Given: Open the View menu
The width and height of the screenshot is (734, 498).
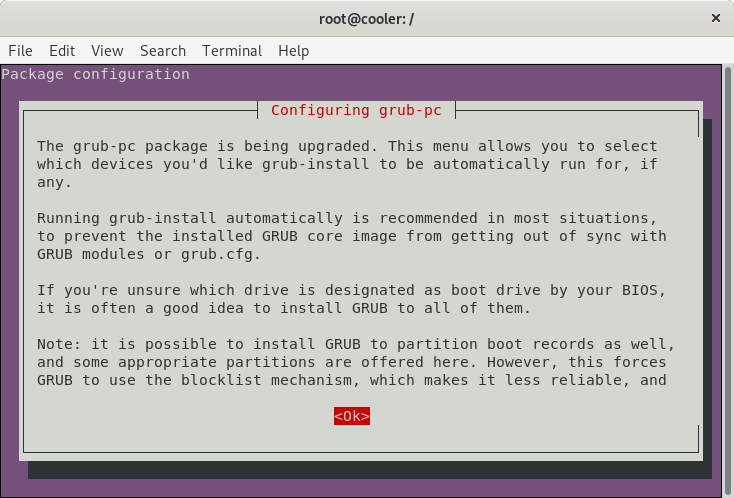Looking at the screenshot, I should tap(107, 51).
